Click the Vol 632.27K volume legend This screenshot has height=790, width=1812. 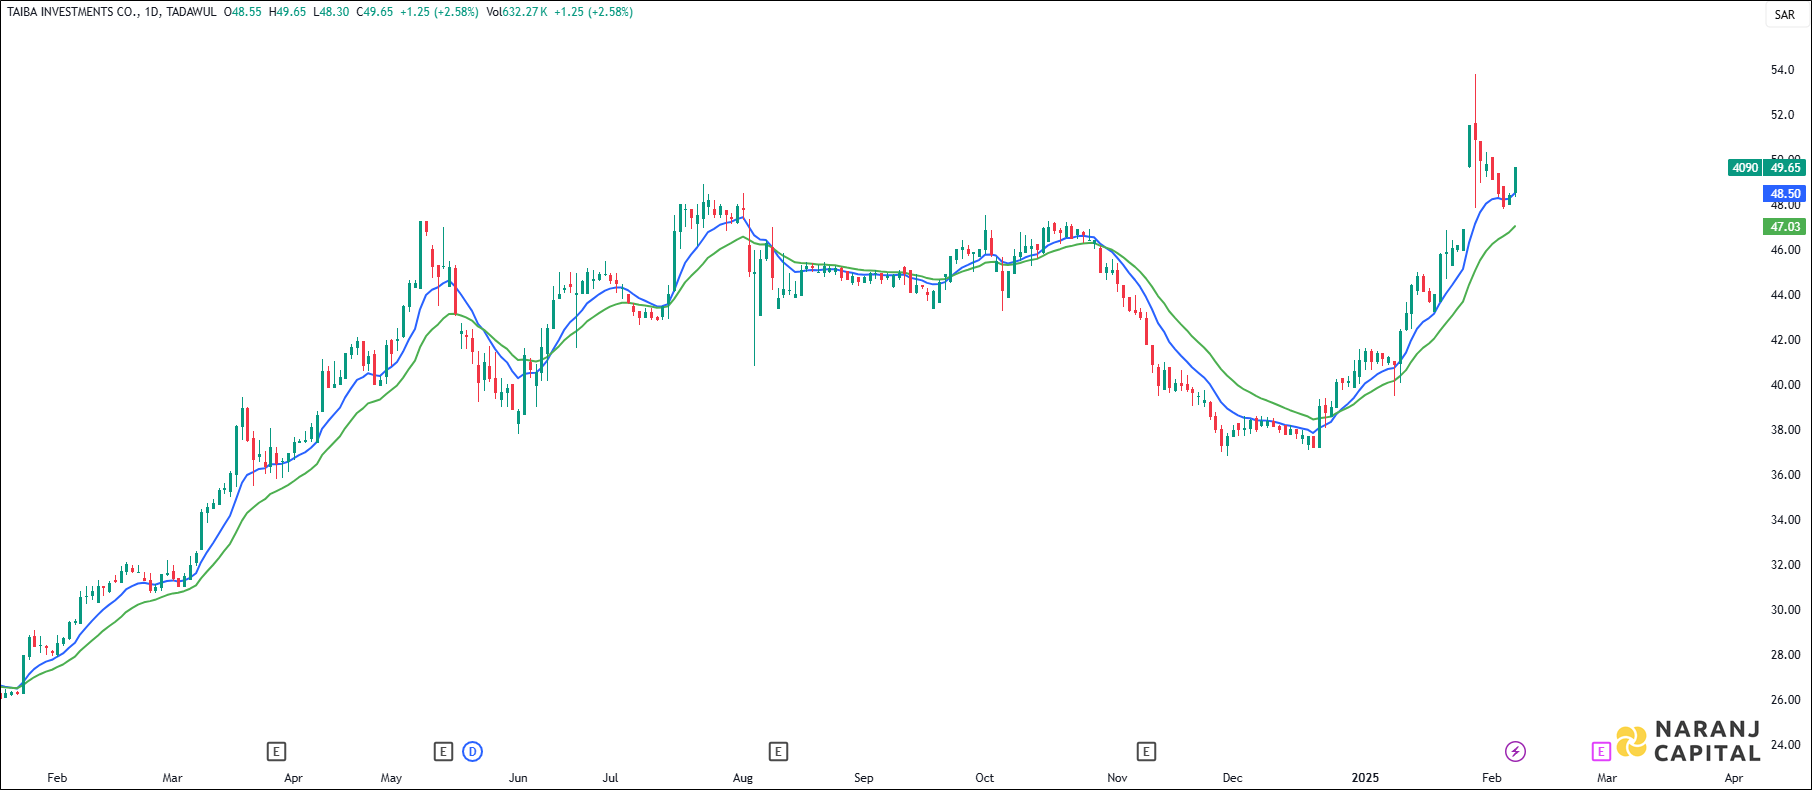coord(517,12)
